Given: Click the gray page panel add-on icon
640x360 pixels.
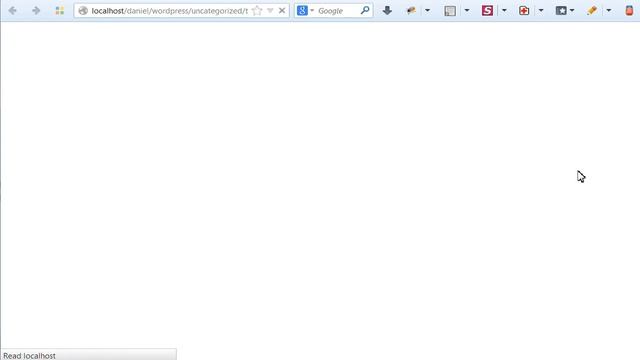Looking at the screenshot, I should click(x=450, y=11).
